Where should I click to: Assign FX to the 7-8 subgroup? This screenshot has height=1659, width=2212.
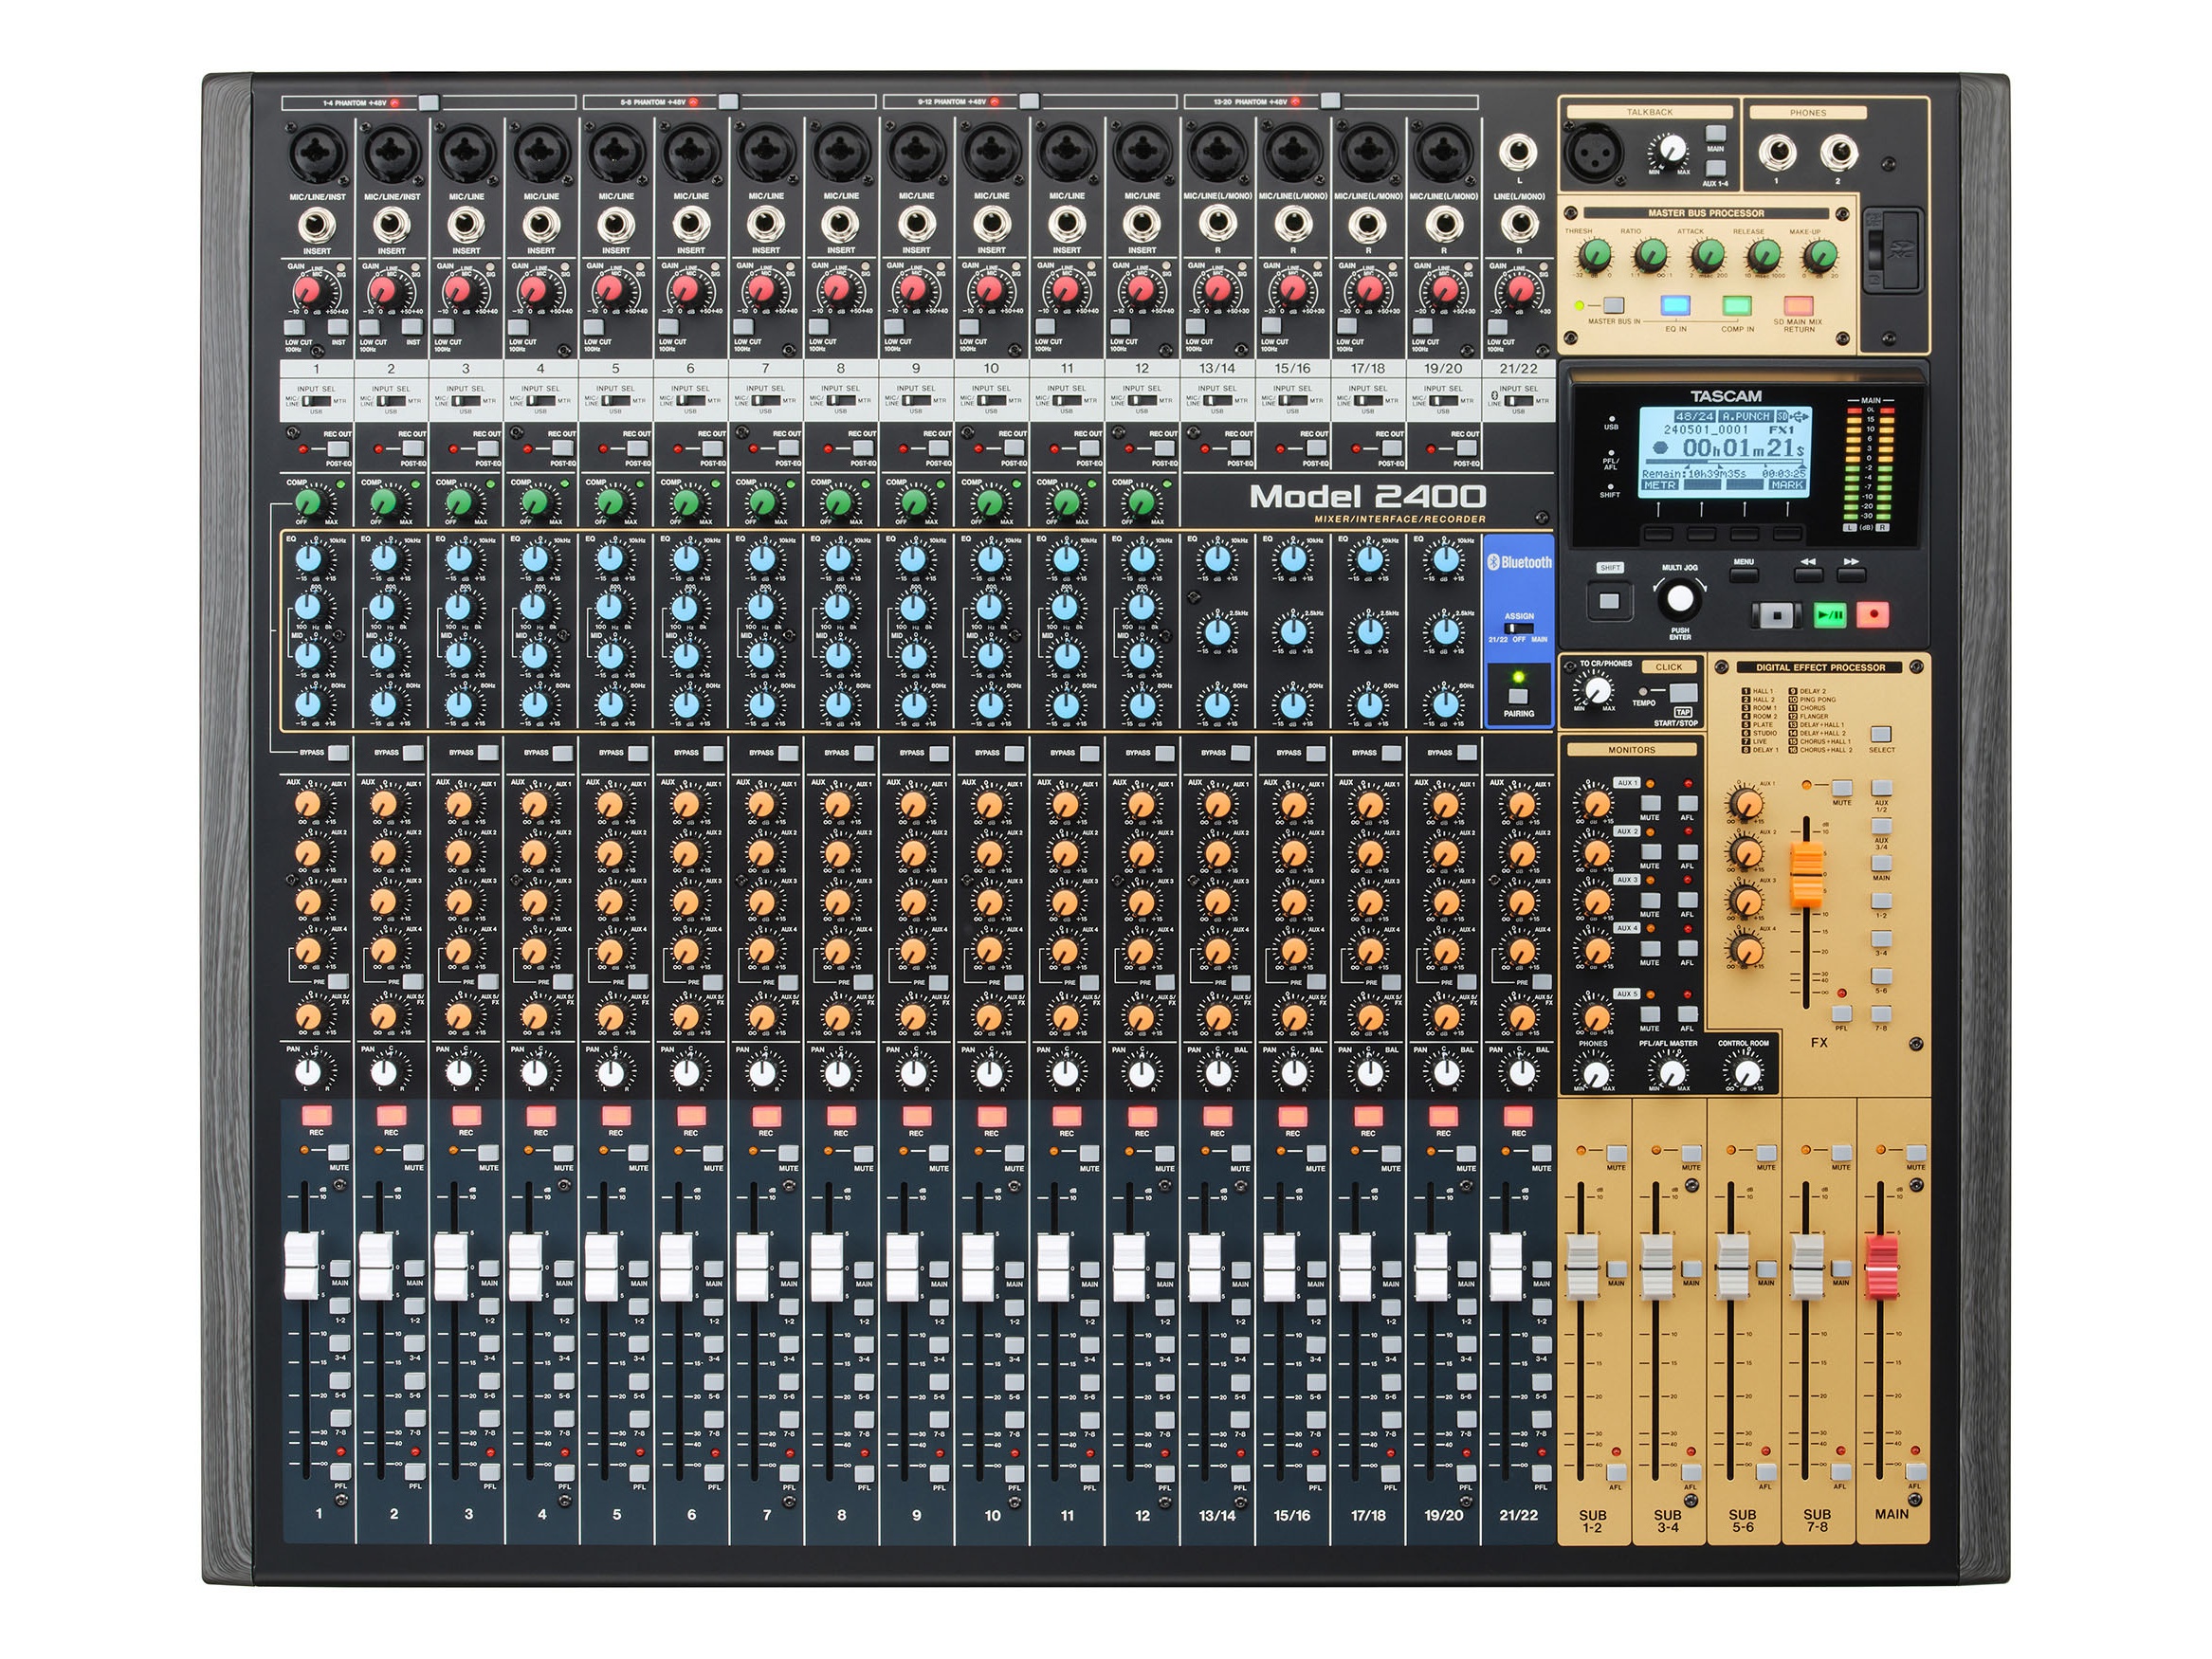(1881, 1015)
